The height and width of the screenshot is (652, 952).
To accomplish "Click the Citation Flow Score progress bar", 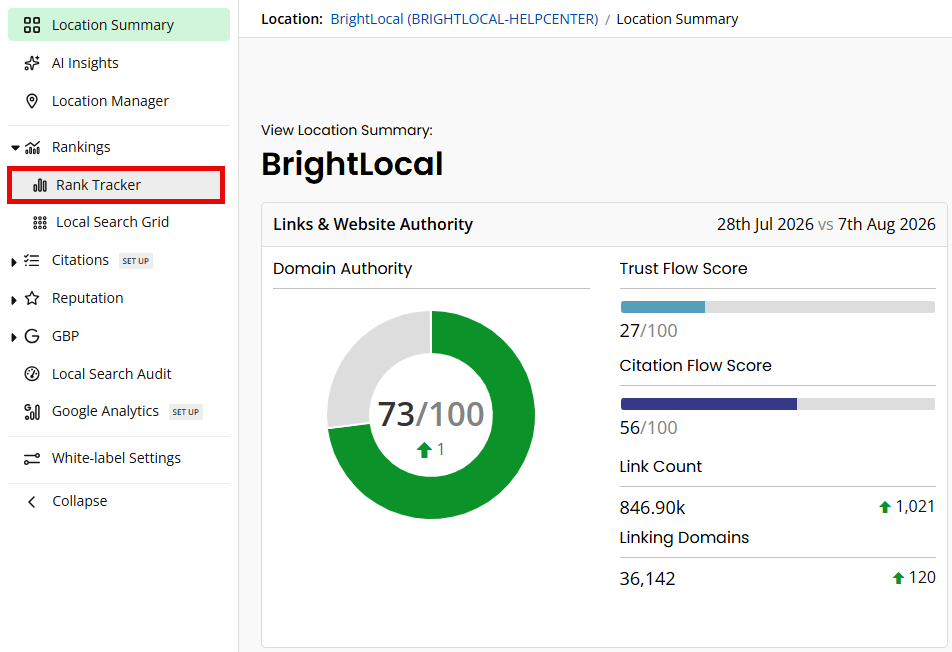I will pos(777,404).
